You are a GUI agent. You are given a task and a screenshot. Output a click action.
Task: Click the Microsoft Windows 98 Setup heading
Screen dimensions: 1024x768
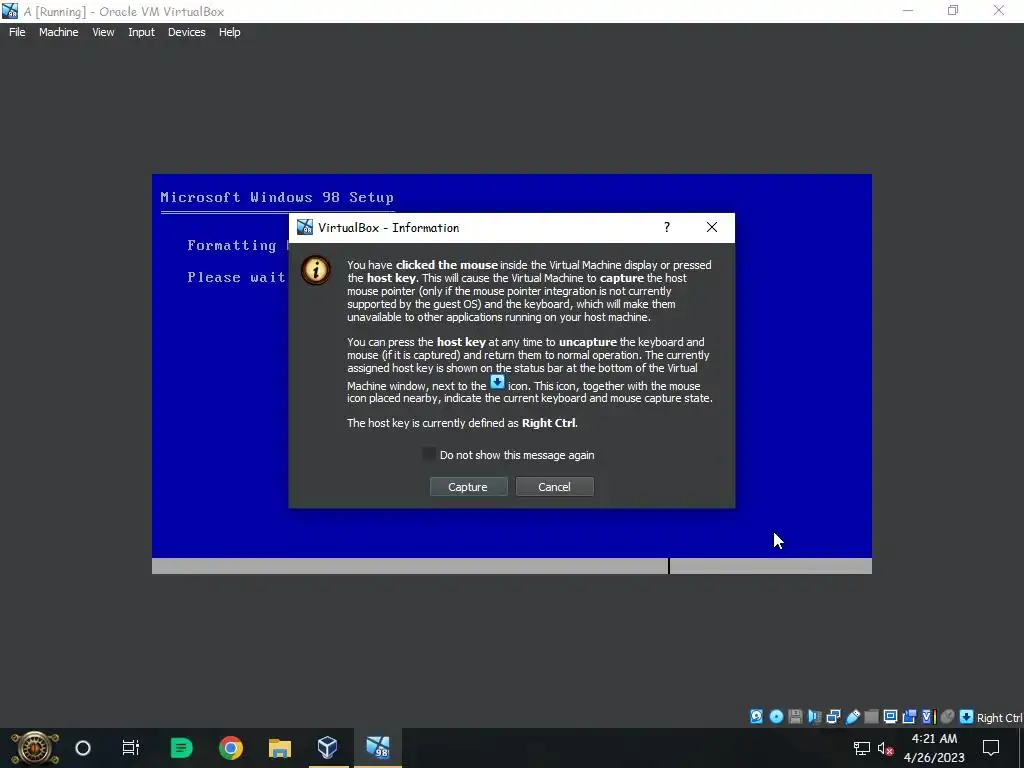277,197
